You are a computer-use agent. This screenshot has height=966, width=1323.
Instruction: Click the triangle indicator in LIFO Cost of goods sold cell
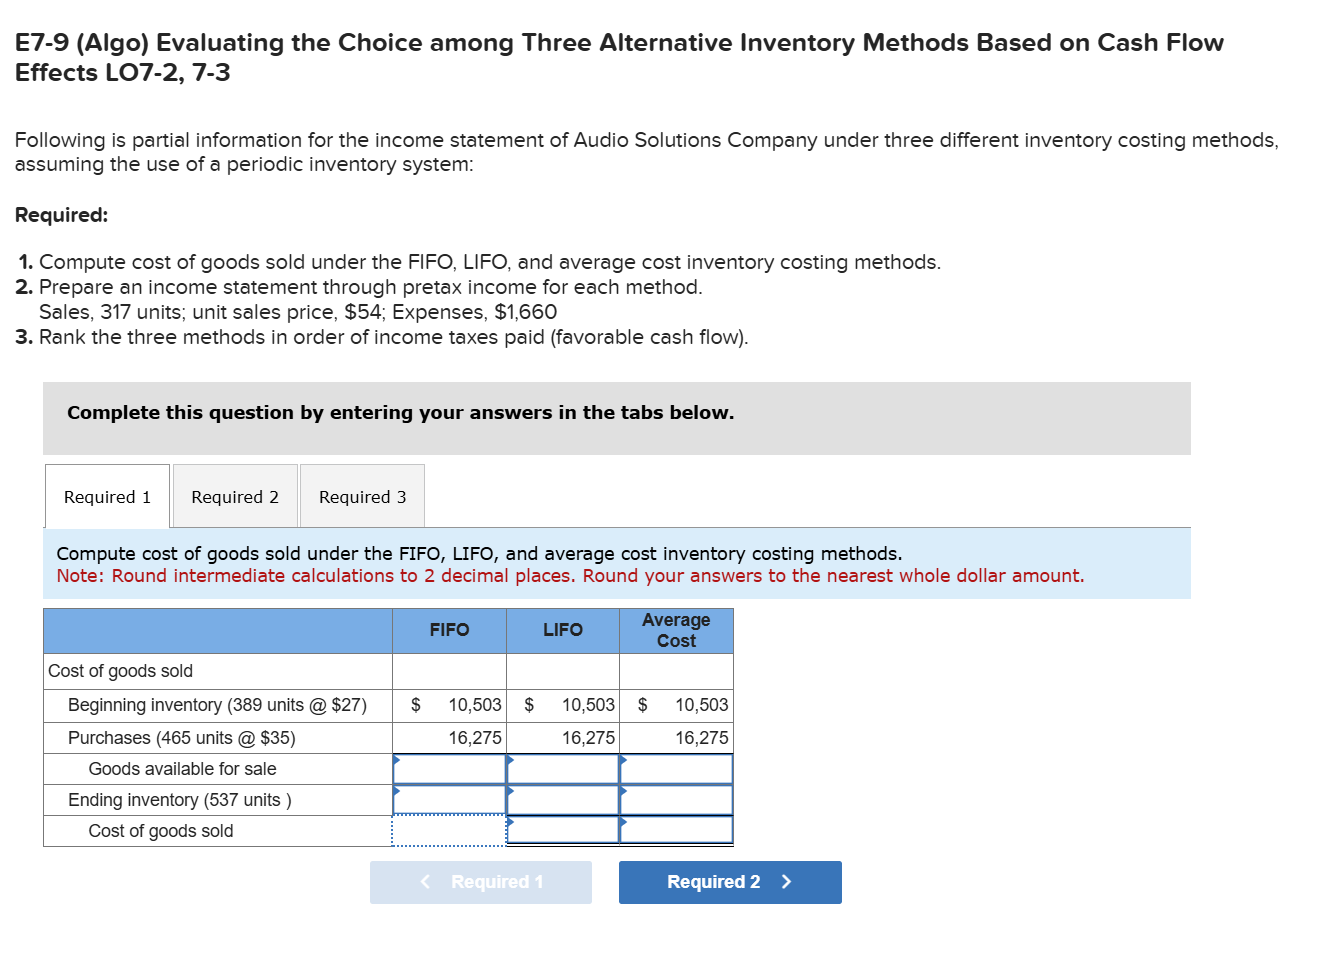[x=510, y=824]
